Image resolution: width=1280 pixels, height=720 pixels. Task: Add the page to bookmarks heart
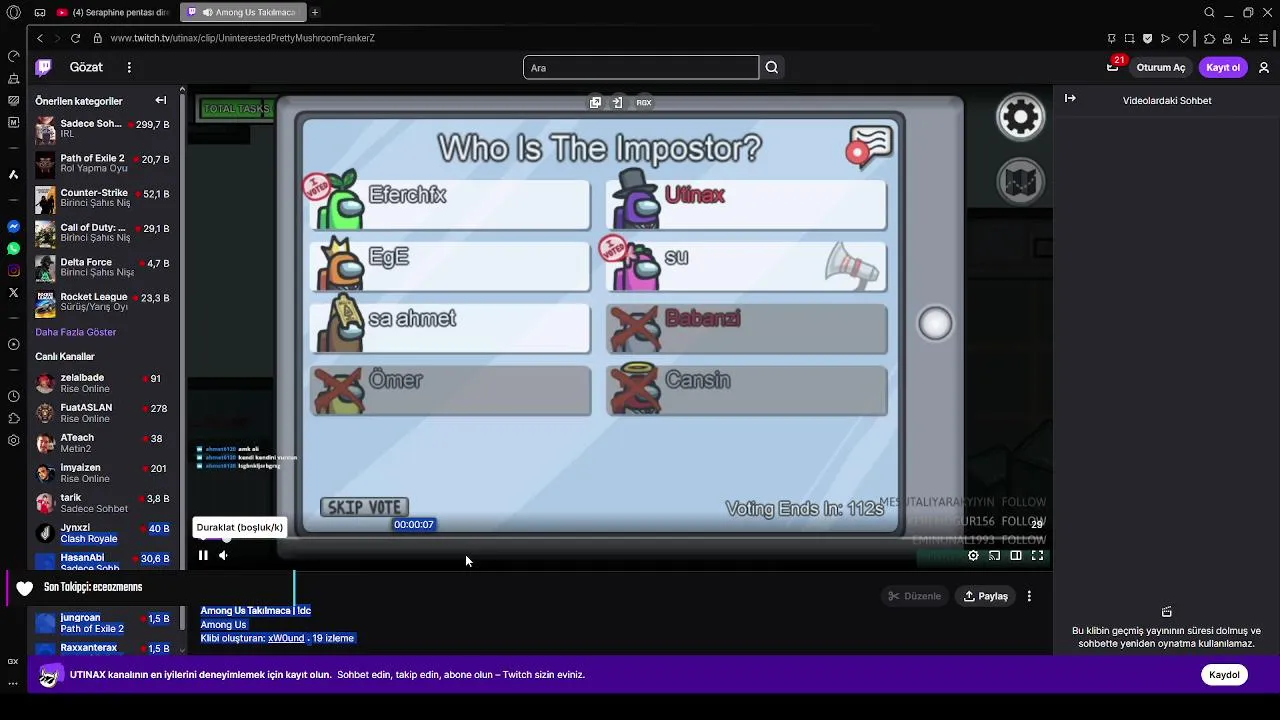pos(1184,38)
